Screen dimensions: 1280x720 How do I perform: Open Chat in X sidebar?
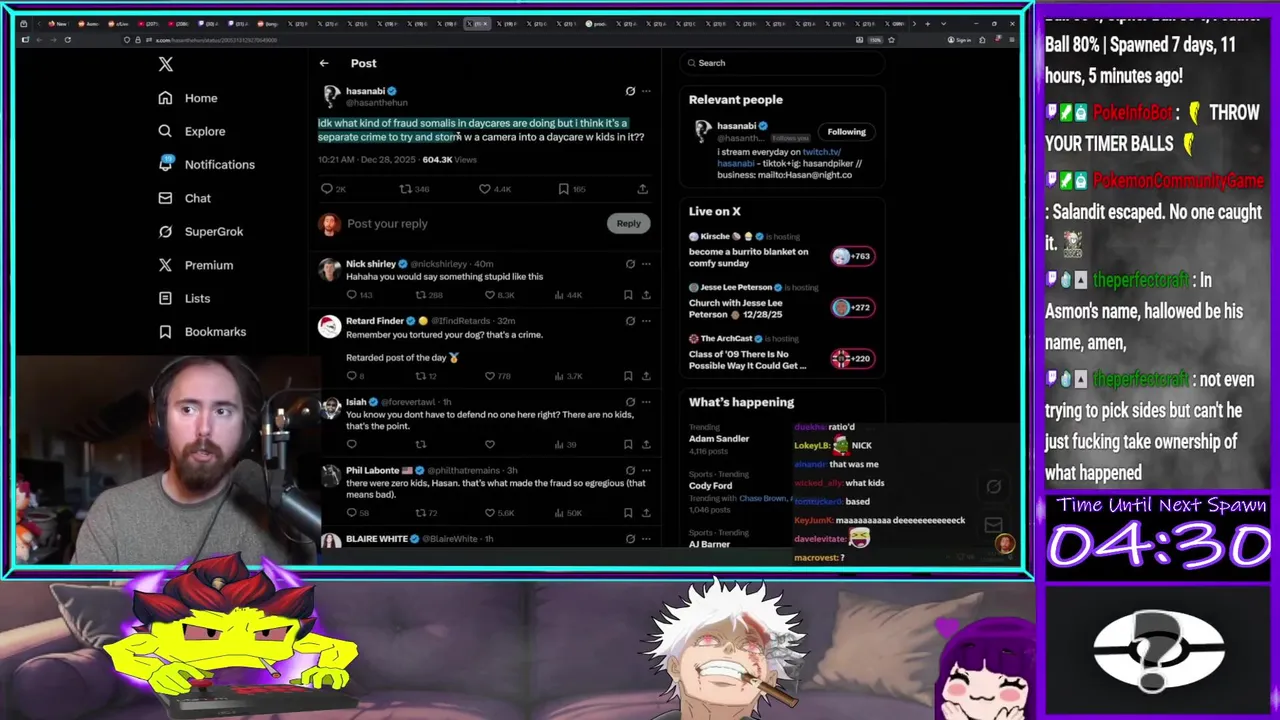[x=185, y=198]
